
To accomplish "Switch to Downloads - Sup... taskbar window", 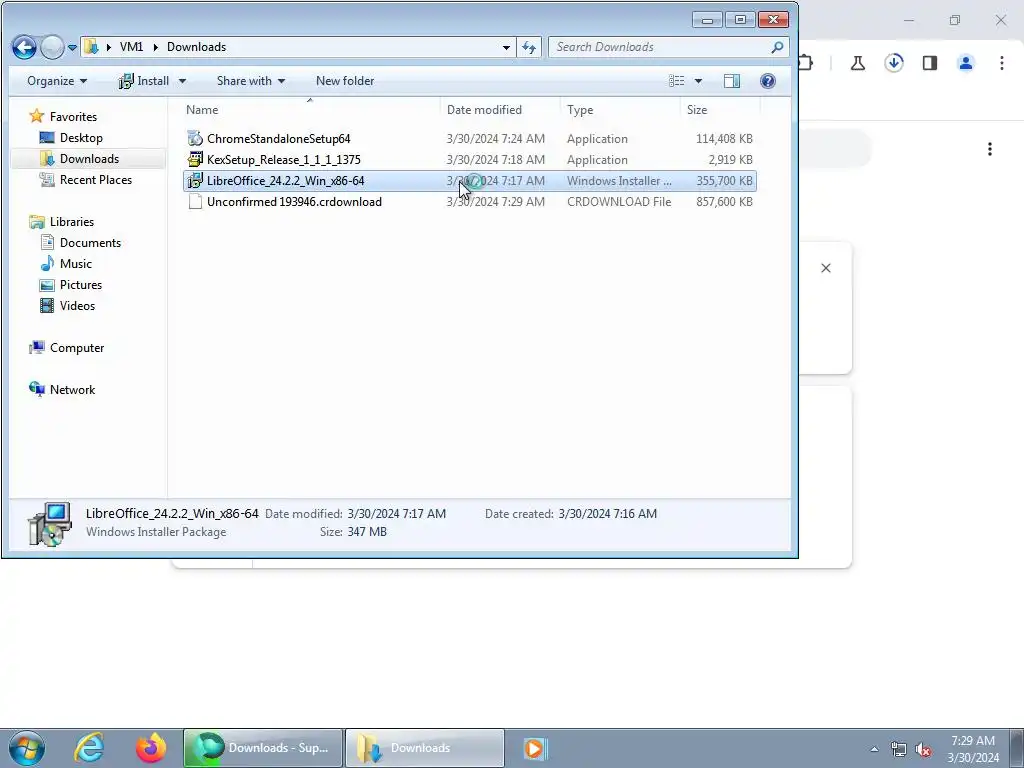I will 263,748.
